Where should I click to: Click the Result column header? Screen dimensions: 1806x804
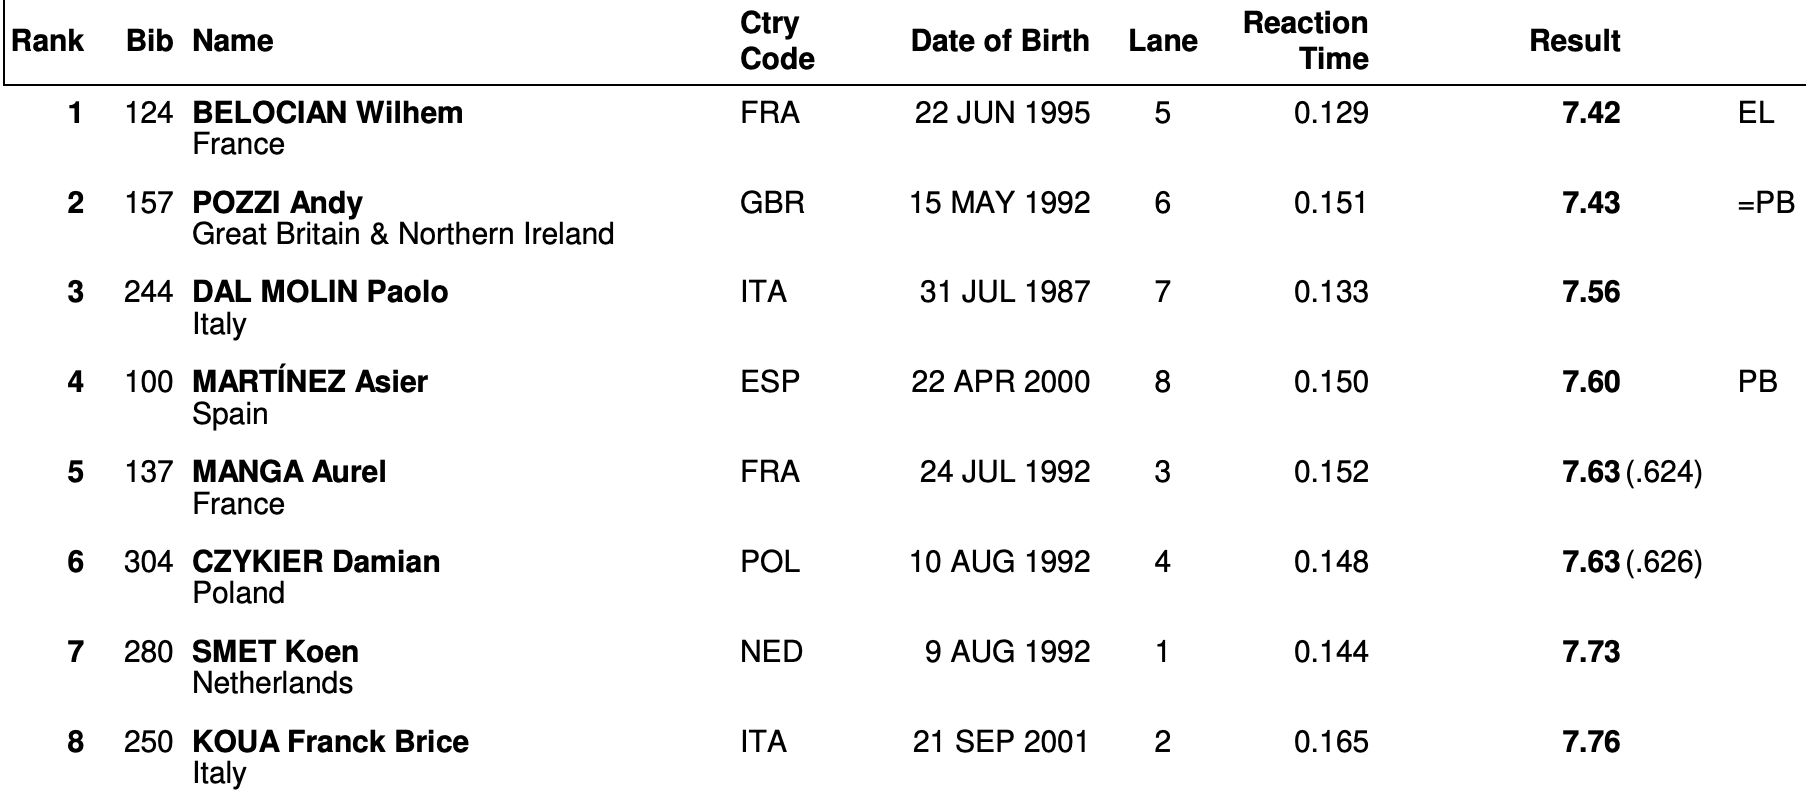click(x=1575, y=41)
